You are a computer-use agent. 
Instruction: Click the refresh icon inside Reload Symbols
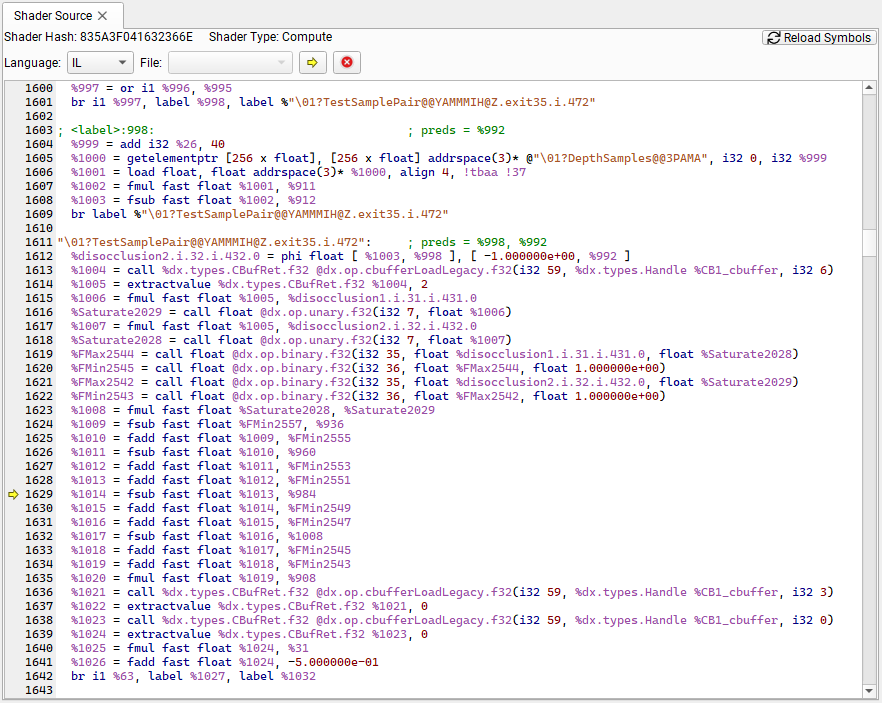click(x=772, y=37)
